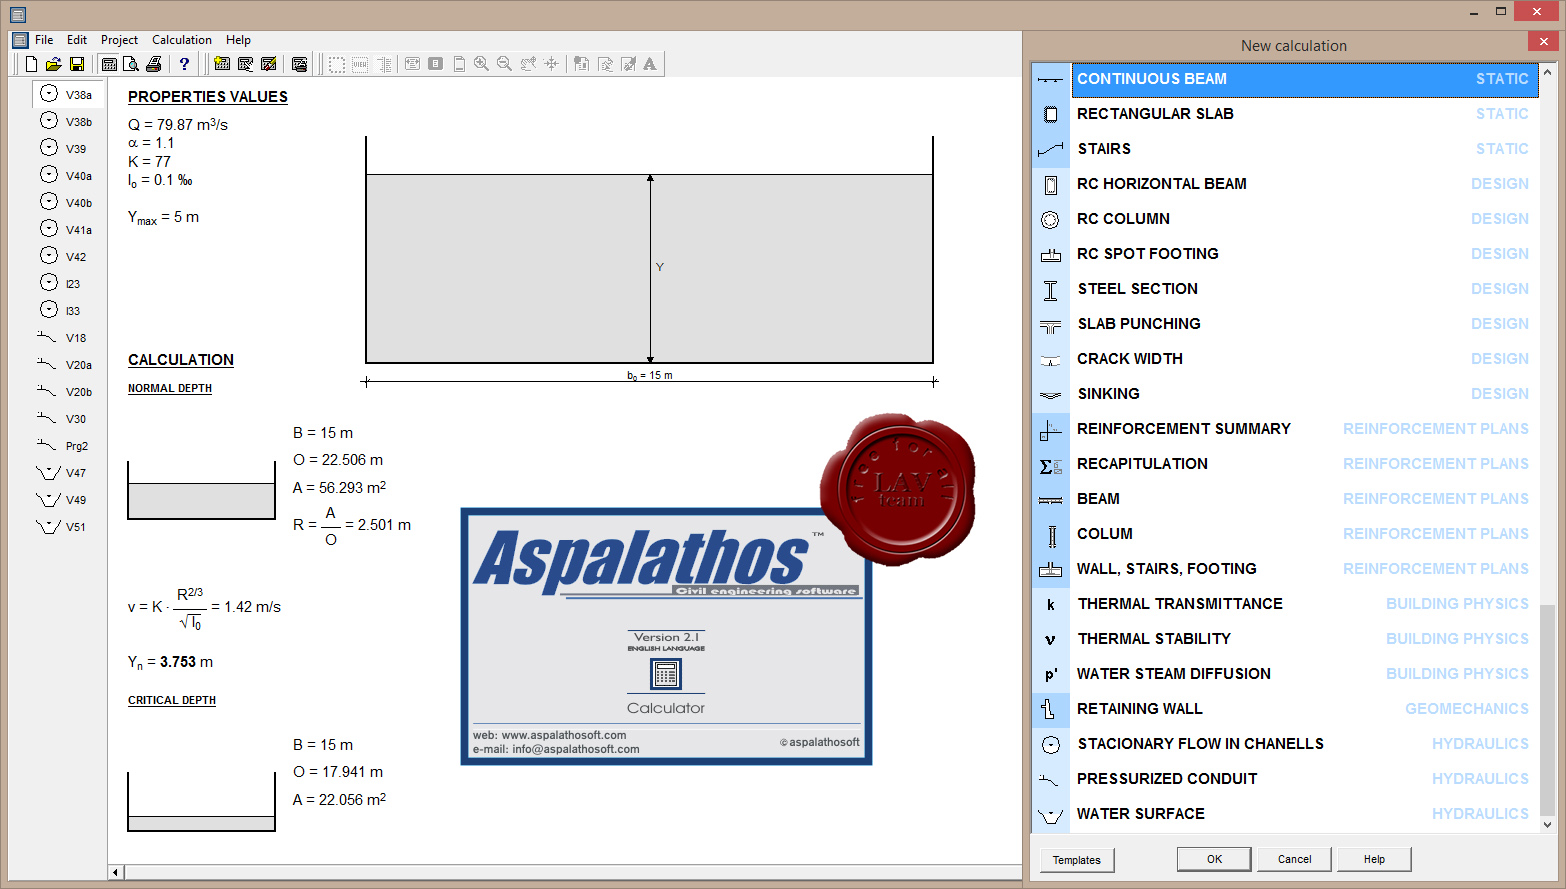Select calculation I33 in the sidebar
The height and width of the screenshot is (889, 1566).
pyautogui.click(x=67, y=310)
